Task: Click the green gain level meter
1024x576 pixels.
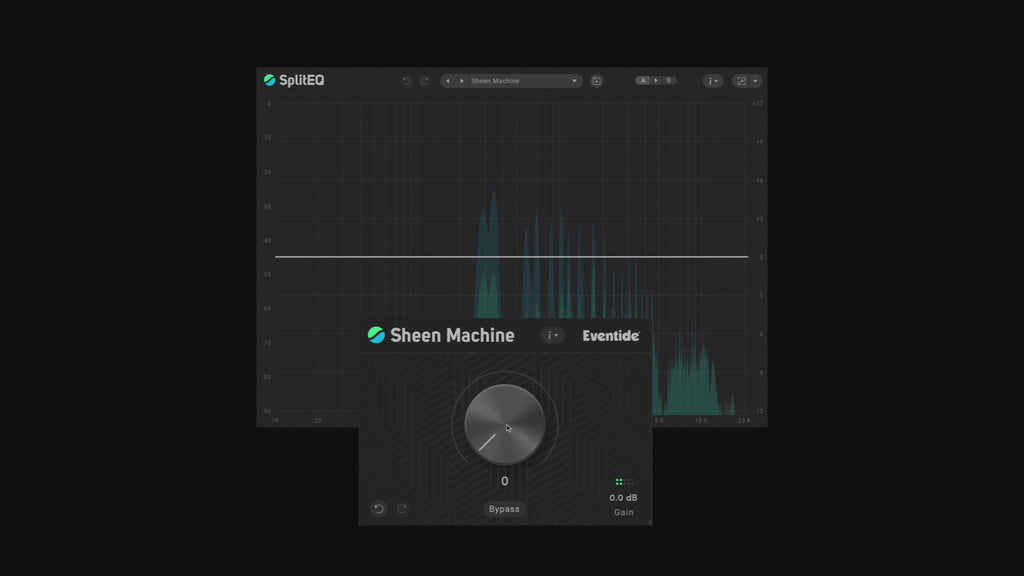Action: click(624, 482)
